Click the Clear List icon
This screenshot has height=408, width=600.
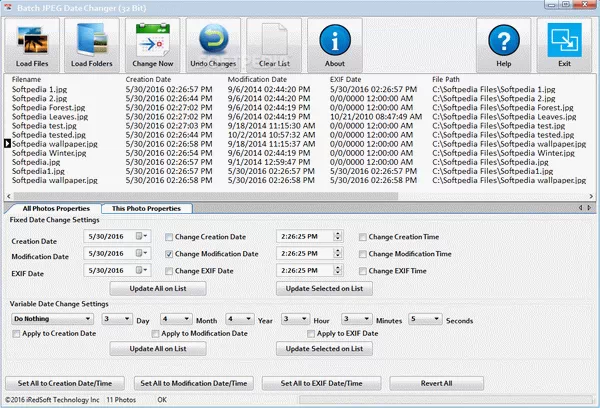click(274, 45)
